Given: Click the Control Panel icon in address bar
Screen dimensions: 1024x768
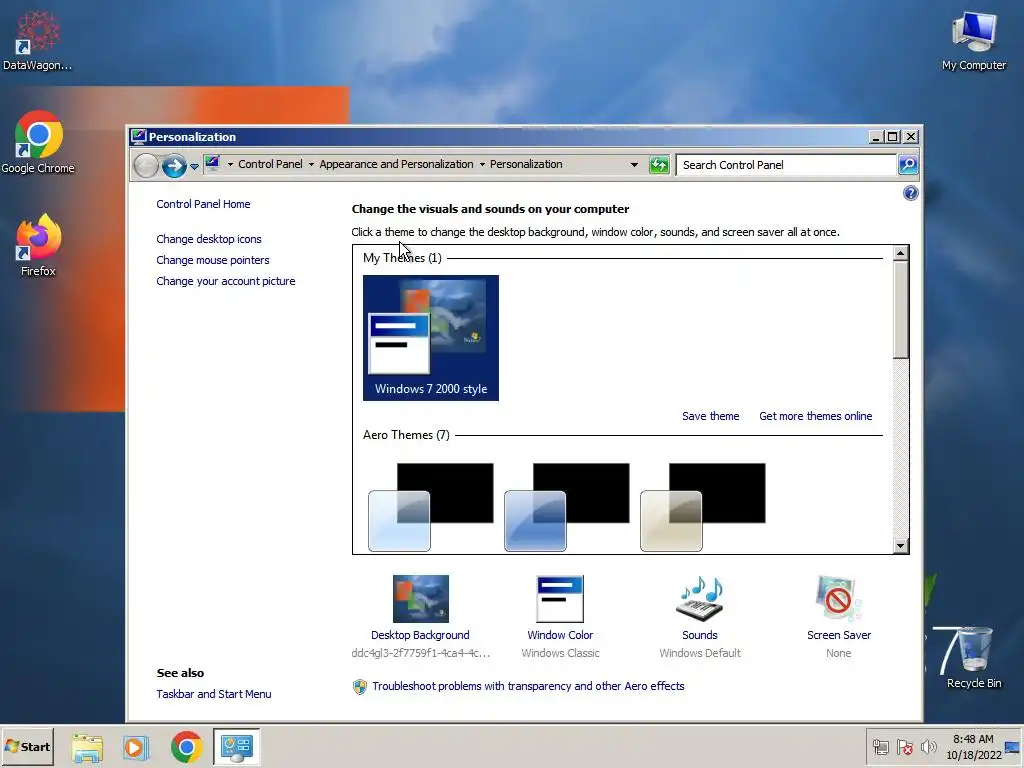Looking at the screenshot, I should click(212, 163).
